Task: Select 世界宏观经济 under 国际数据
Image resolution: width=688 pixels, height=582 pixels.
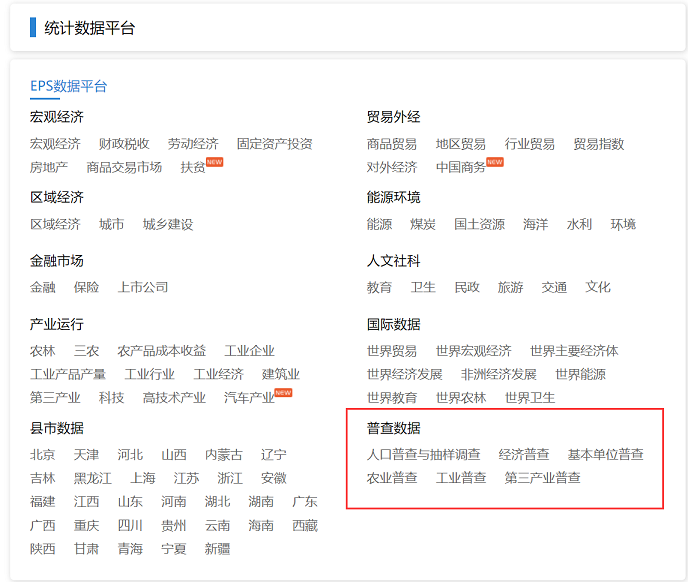Action: 473,351
